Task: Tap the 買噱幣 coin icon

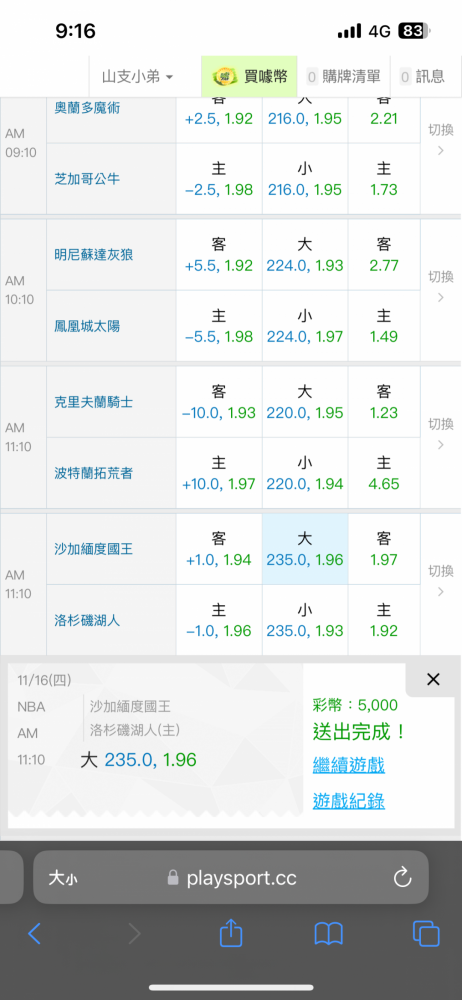Action: click(x=222, y=77)
